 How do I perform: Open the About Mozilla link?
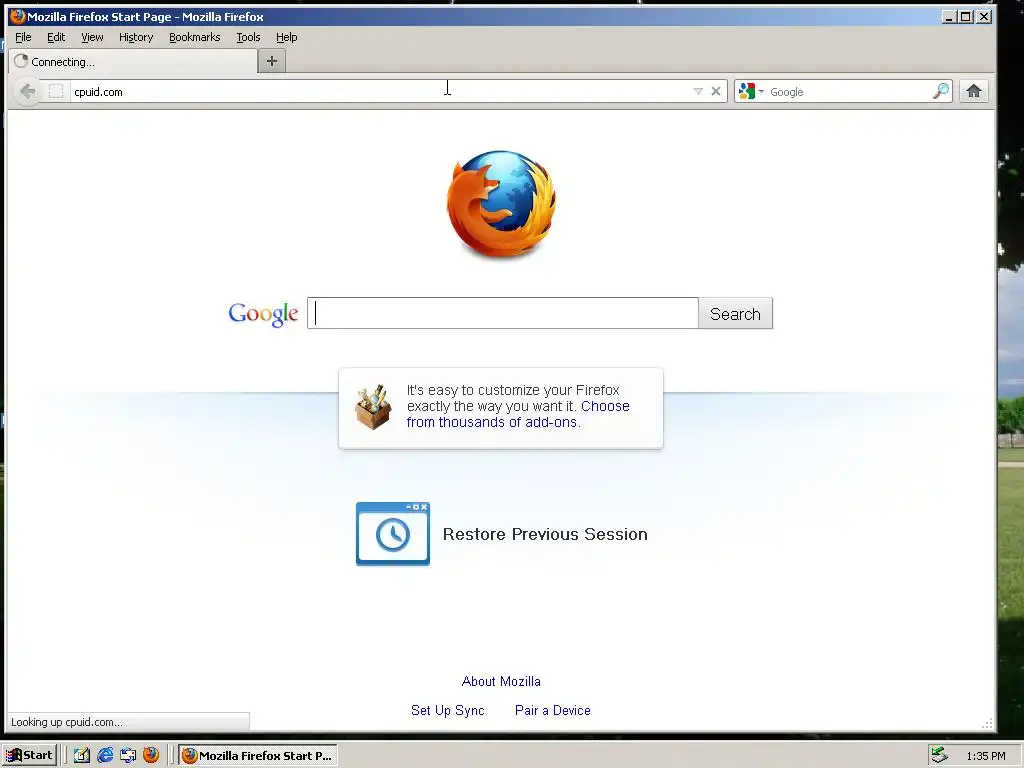(x=501, y=681)
